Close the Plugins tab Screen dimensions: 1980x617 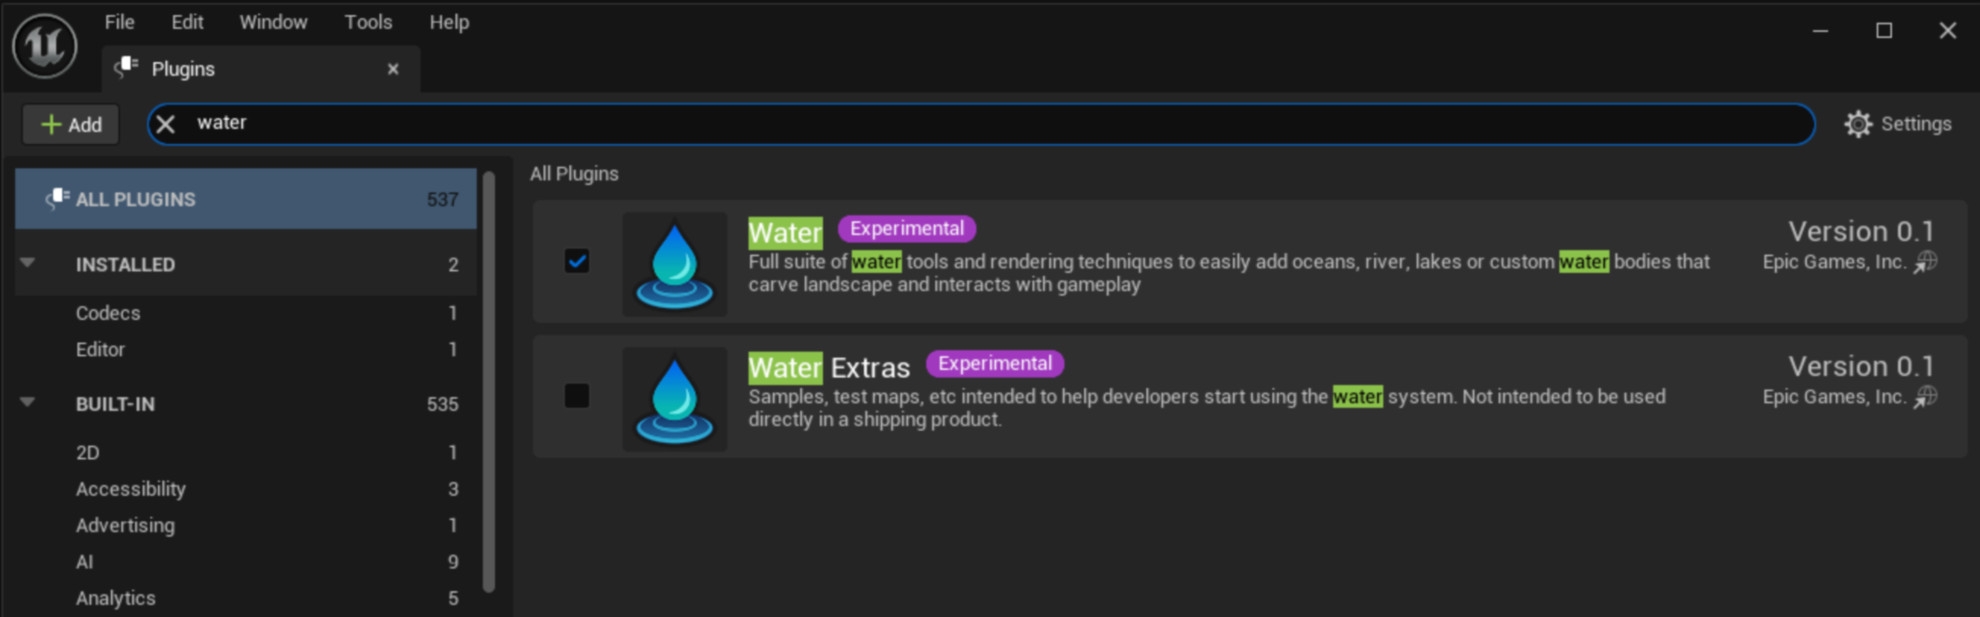[x=393, y=69]
